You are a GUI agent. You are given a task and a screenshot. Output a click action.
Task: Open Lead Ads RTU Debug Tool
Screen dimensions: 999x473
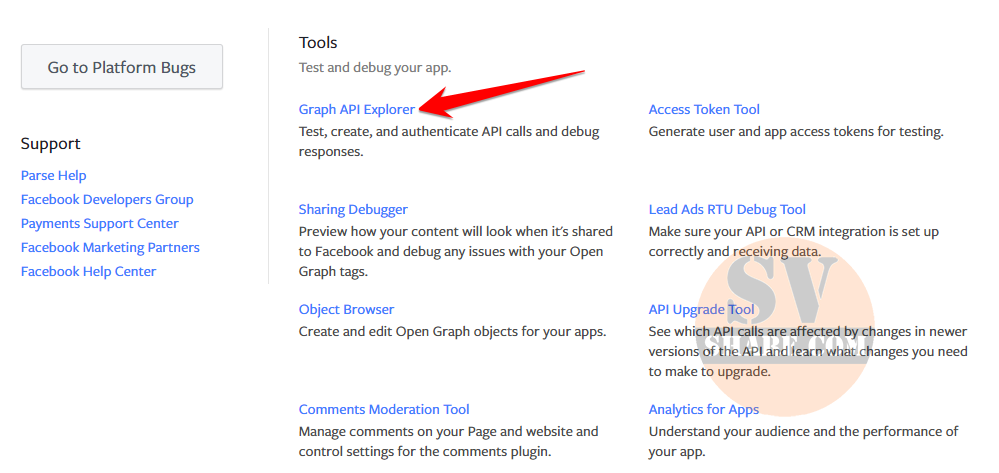[x=727, y=209]
